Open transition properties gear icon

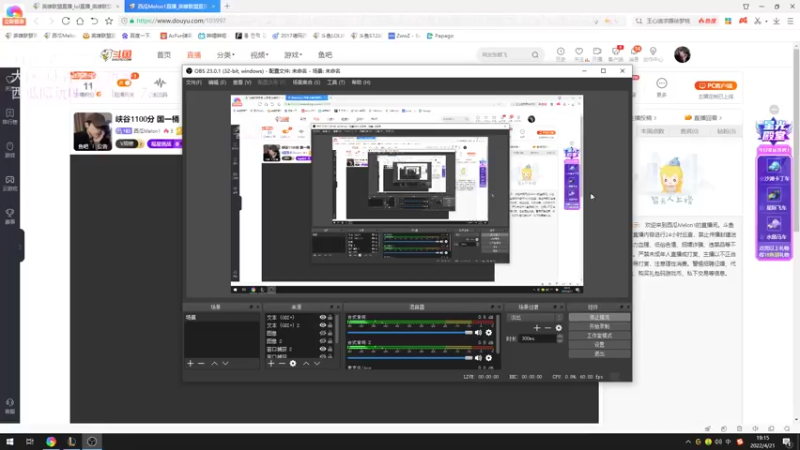point(559,328)
